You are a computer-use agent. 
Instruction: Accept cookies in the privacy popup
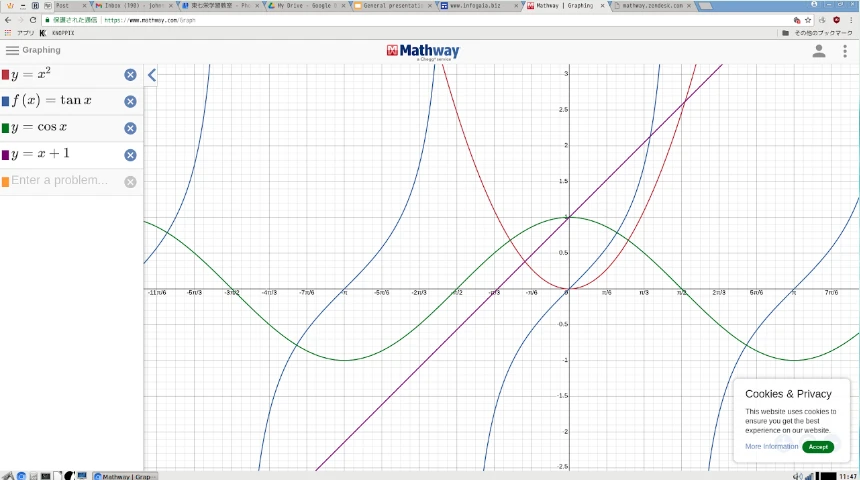[x=818, y=447]
